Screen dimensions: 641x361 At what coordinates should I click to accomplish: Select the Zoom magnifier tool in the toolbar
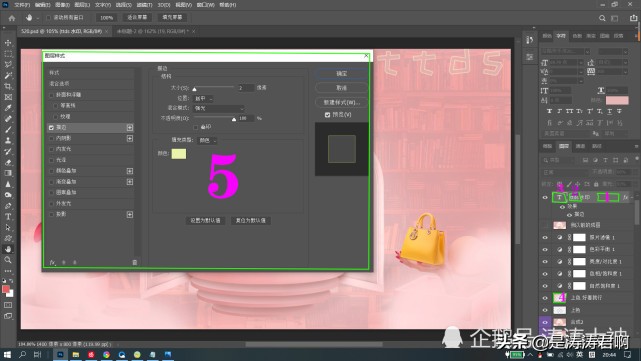click(x=8, y=260)
